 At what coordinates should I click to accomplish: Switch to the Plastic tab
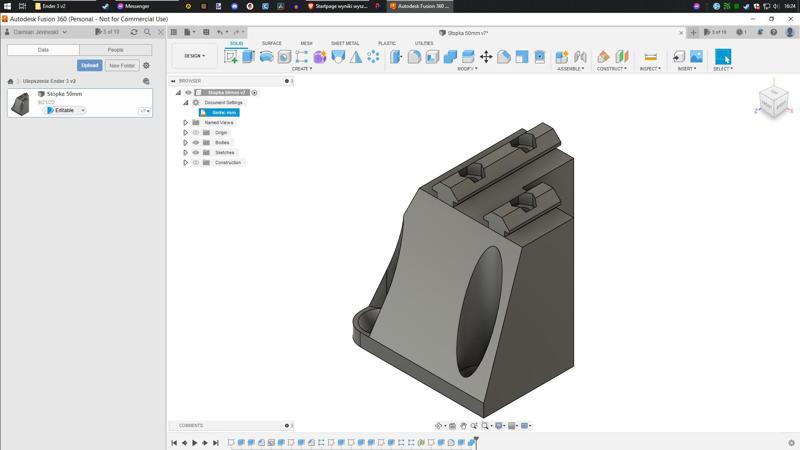pyautogui.click(x=387, y=43)
